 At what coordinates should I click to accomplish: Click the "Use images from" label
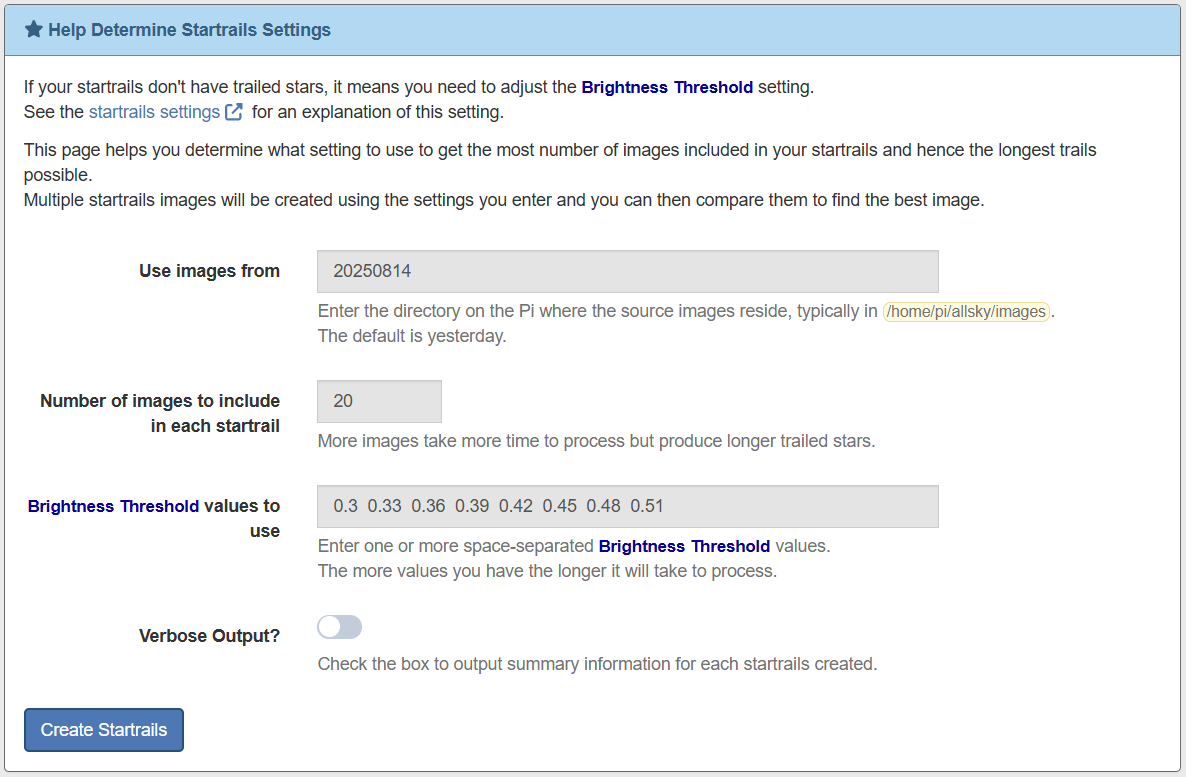209,271
